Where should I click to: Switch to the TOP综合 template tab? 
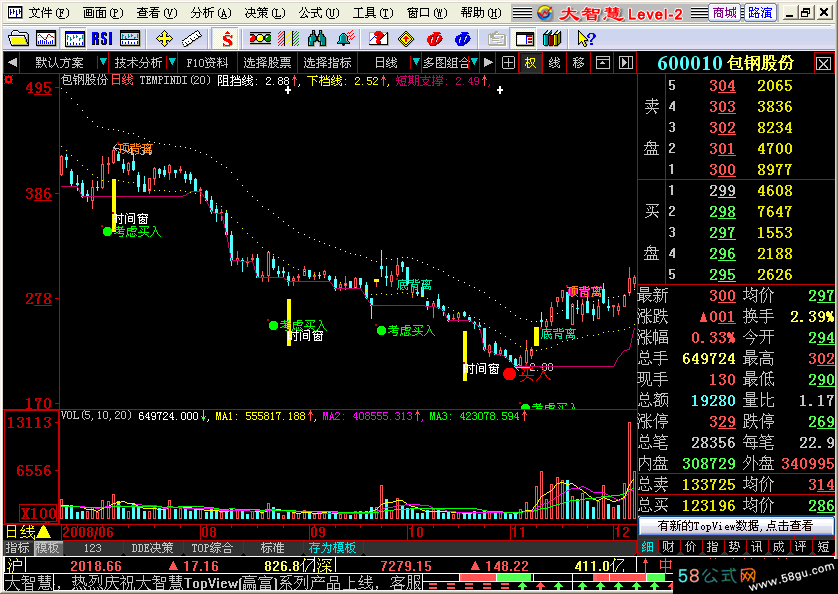pos(212,548)
